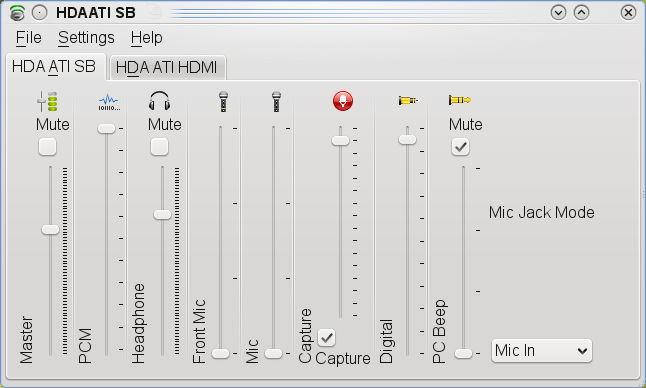Switch to the HDA ATI HDMI tab

click(167, 68)
